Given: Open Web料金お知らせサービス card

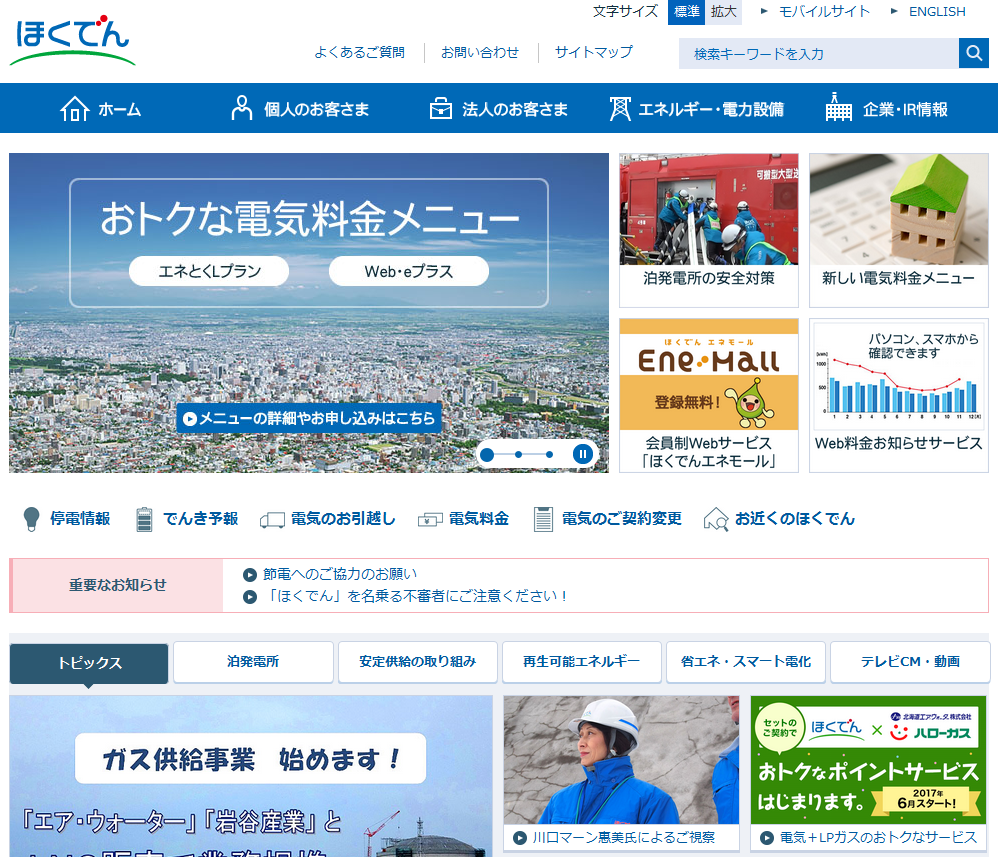Looking at the screenshot, I should pyautogui.click(x=898, y=395).
